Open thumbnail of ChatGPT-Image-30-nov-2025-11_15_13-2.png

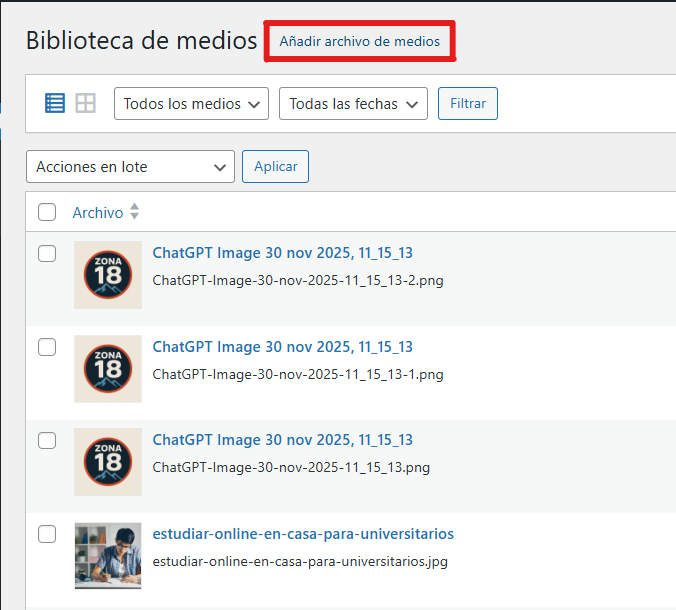pyautogui.click(x=108, y=275)
